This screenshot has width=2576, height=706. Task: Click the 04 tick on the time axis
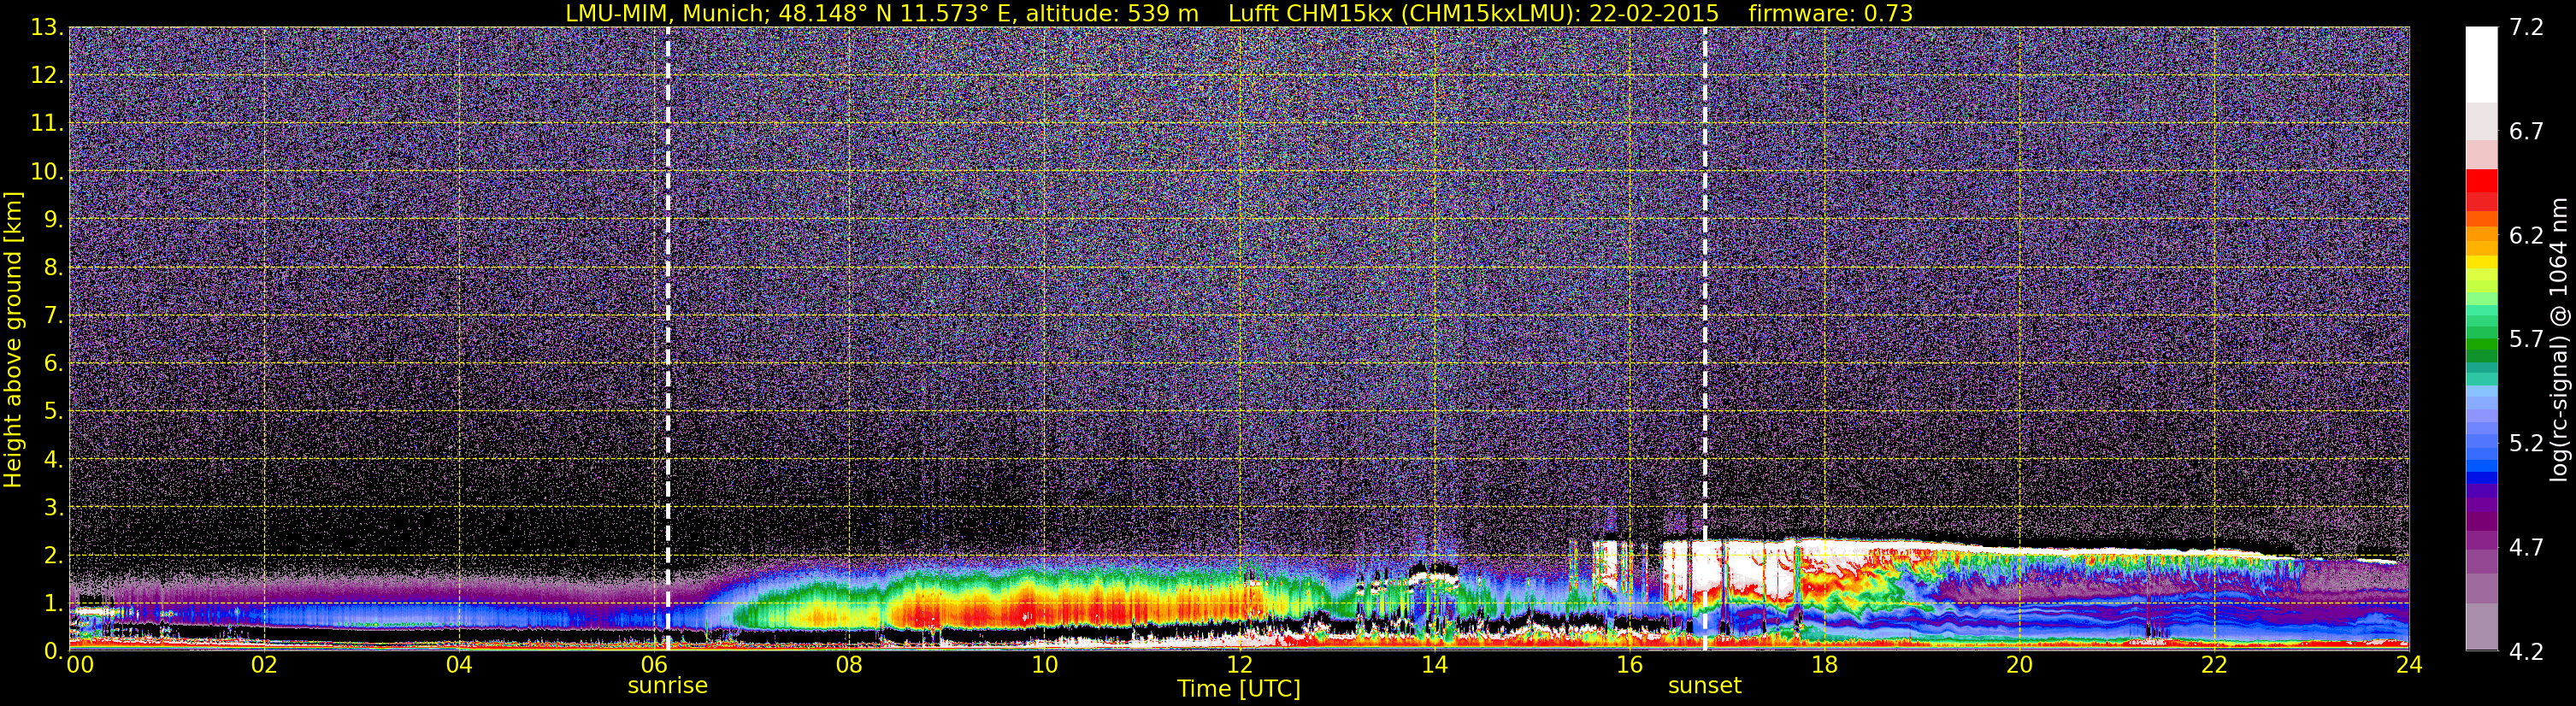[x=458, y=665]
